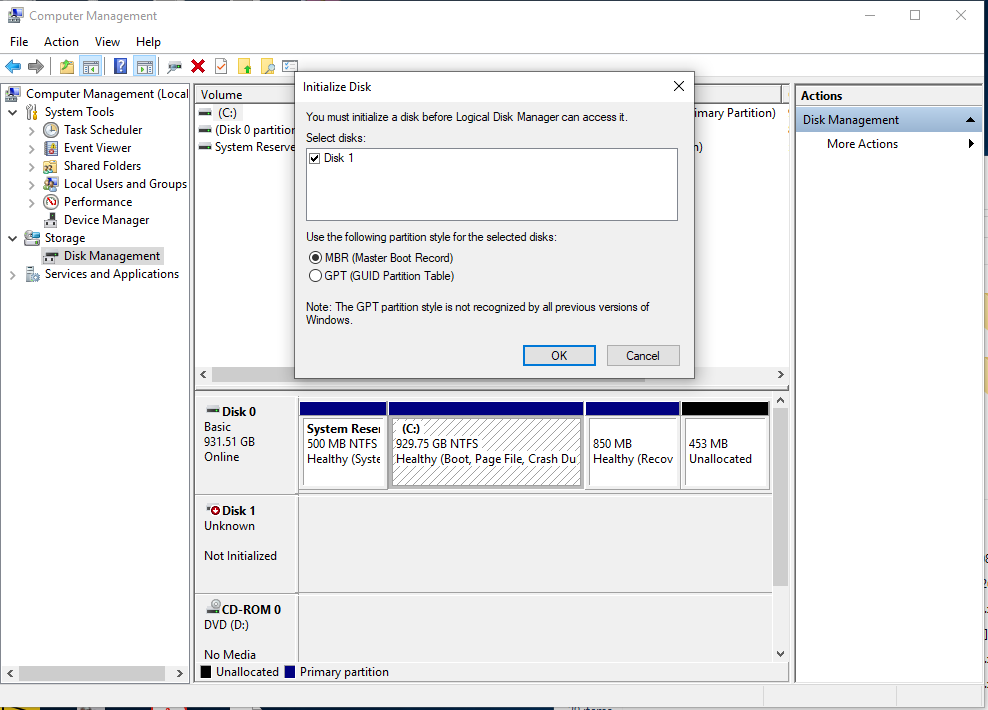Screen dimensions: 988x710
Task: Open the File menu
Action: pyautogui.click(x=19, y=42)
